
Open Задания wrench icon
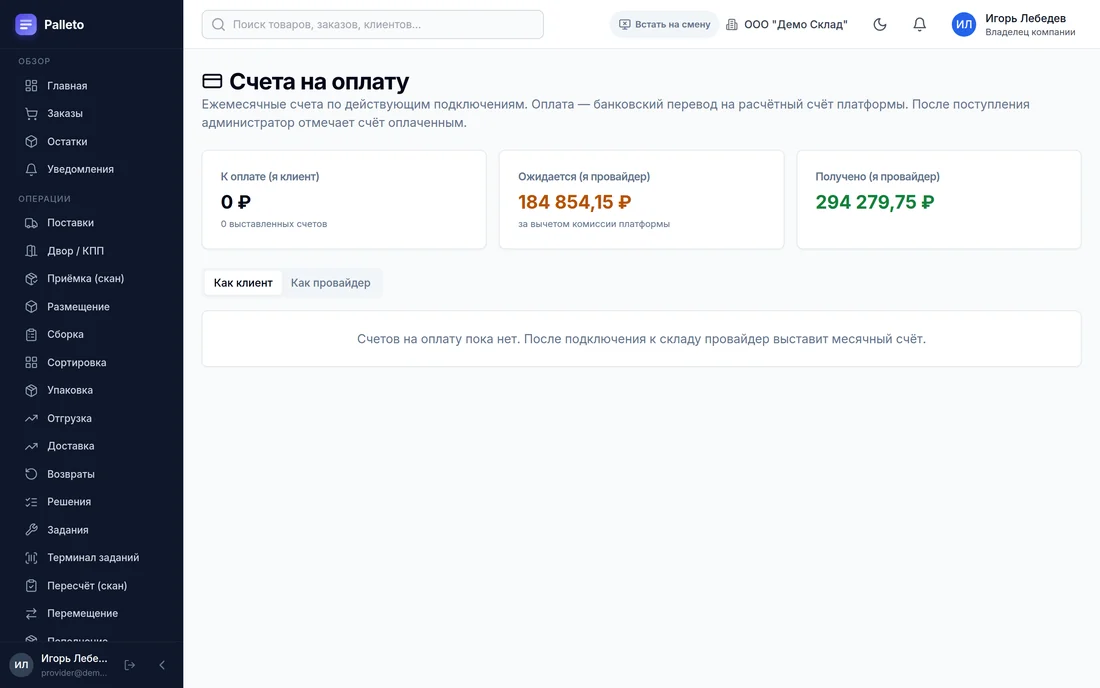(31, 530)
